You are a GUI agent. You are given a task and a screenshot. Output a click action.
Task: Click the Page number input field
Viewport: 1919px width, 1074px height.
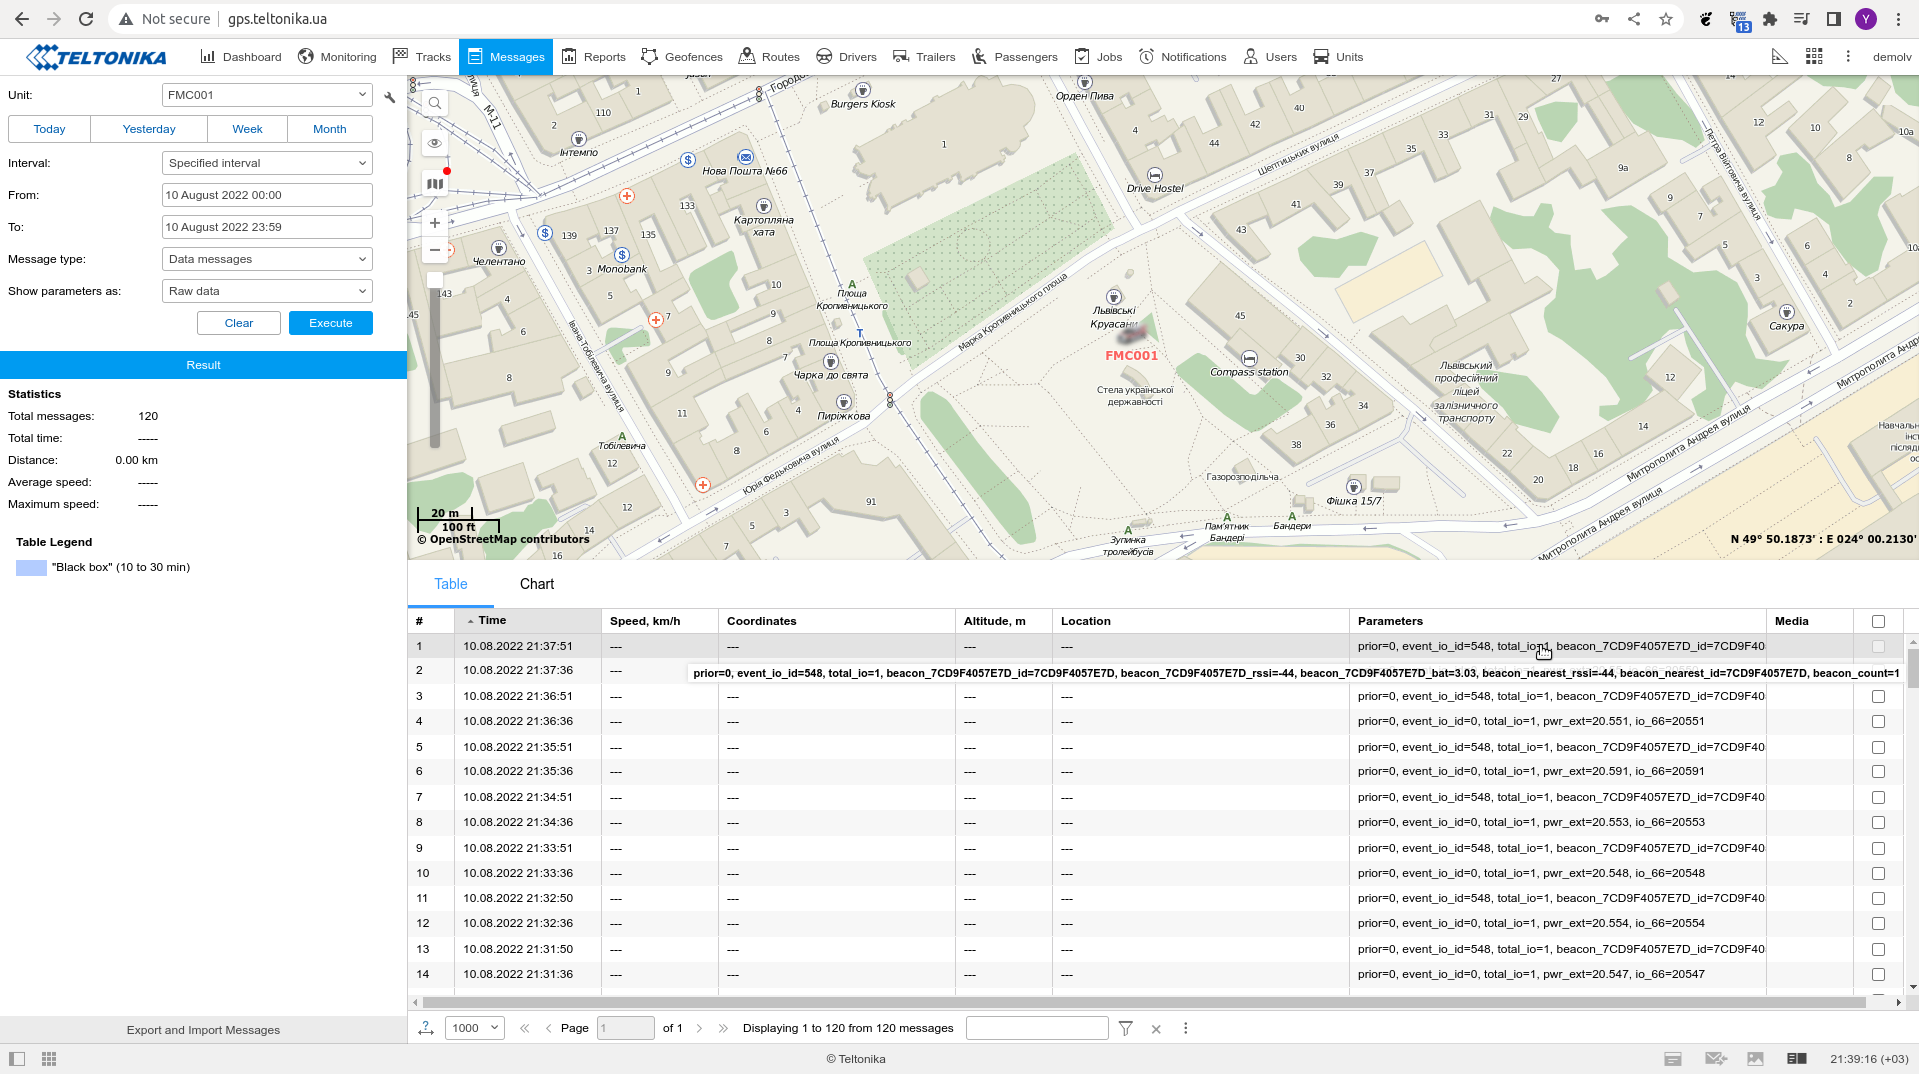click(x=625, y=1027)
